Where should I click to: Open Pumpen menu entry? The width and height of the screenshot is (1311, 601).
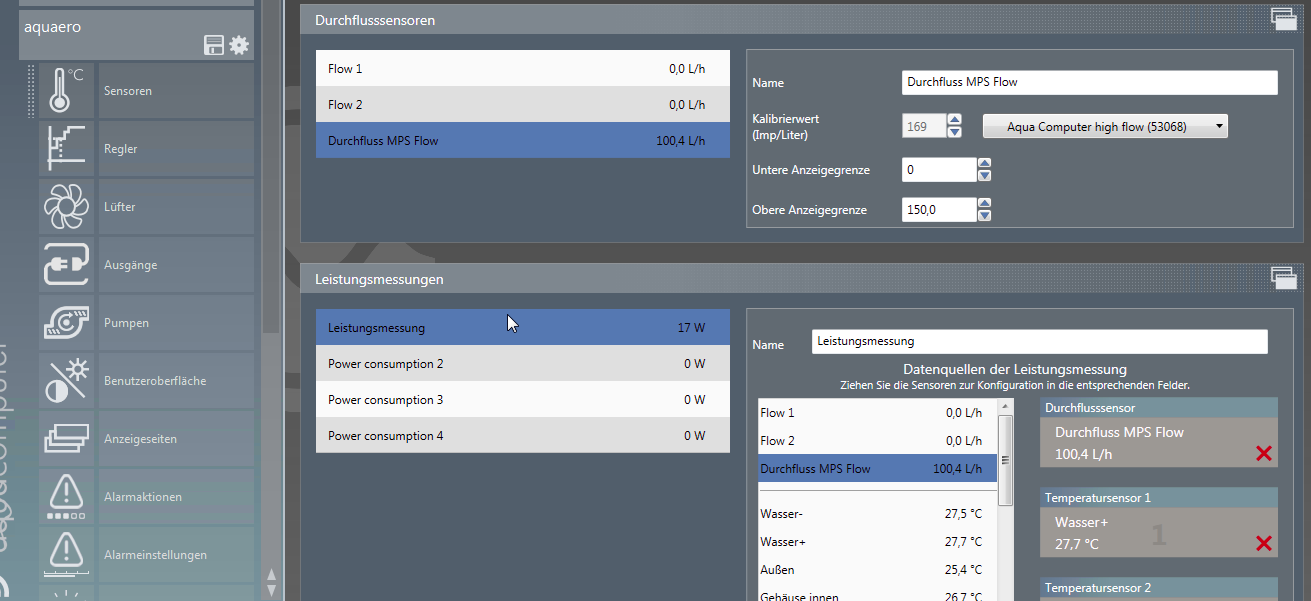tap(176, 322)
